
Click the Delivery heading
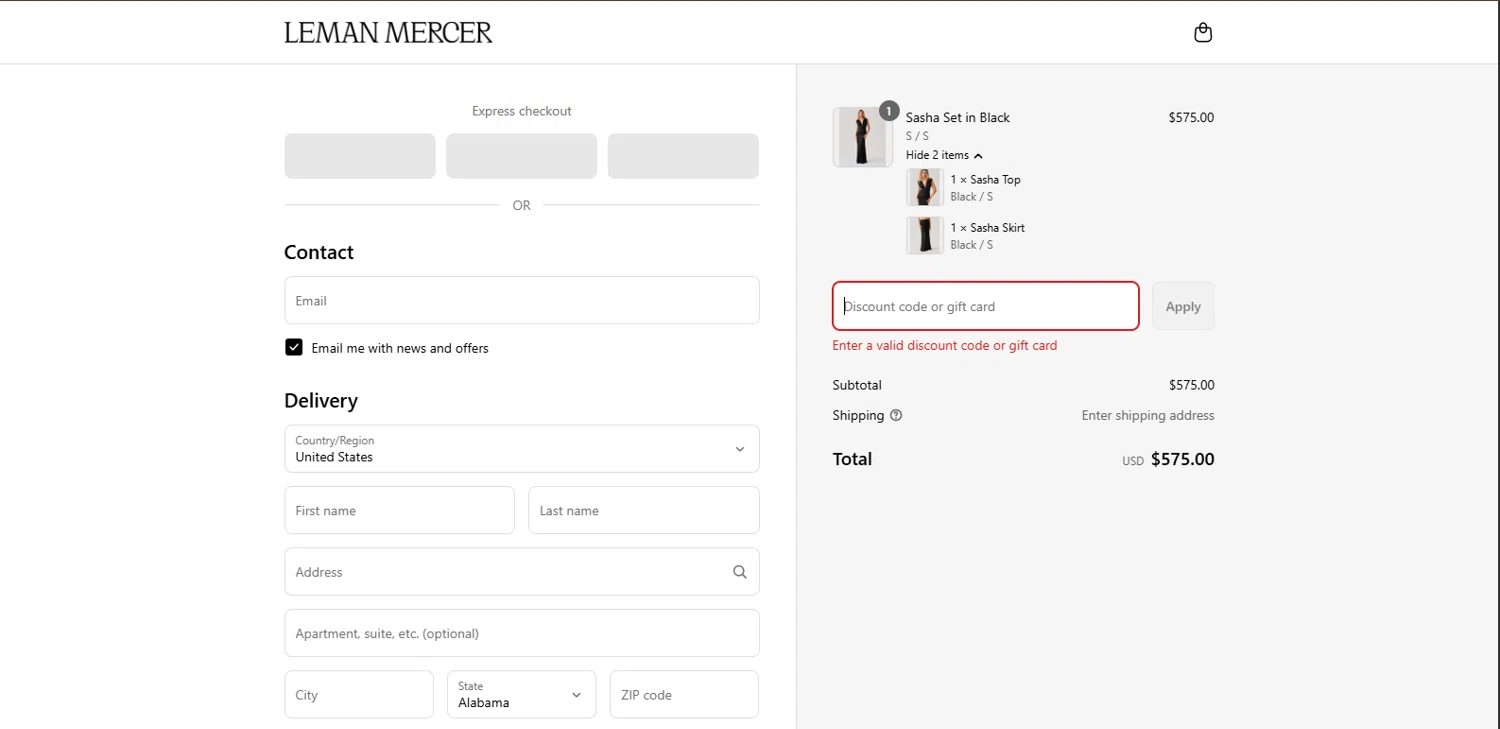tap(321, 400)
